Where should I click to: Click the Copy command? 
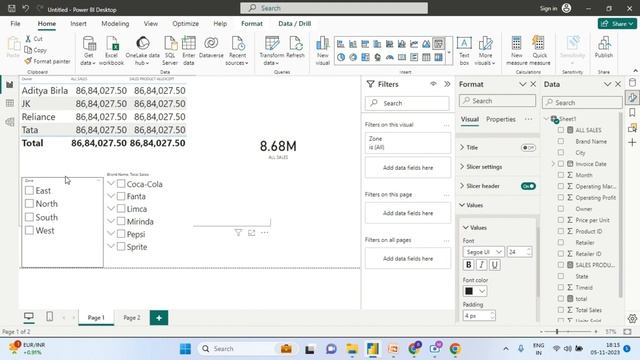coord(36,50)
